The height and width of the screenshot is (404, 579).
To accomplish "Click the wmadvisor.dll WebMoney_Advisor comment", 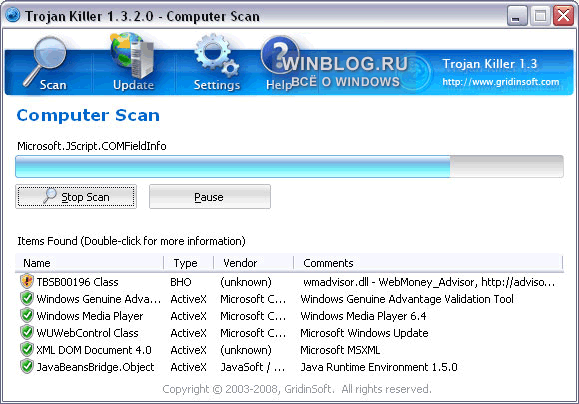I will [429, 282].
